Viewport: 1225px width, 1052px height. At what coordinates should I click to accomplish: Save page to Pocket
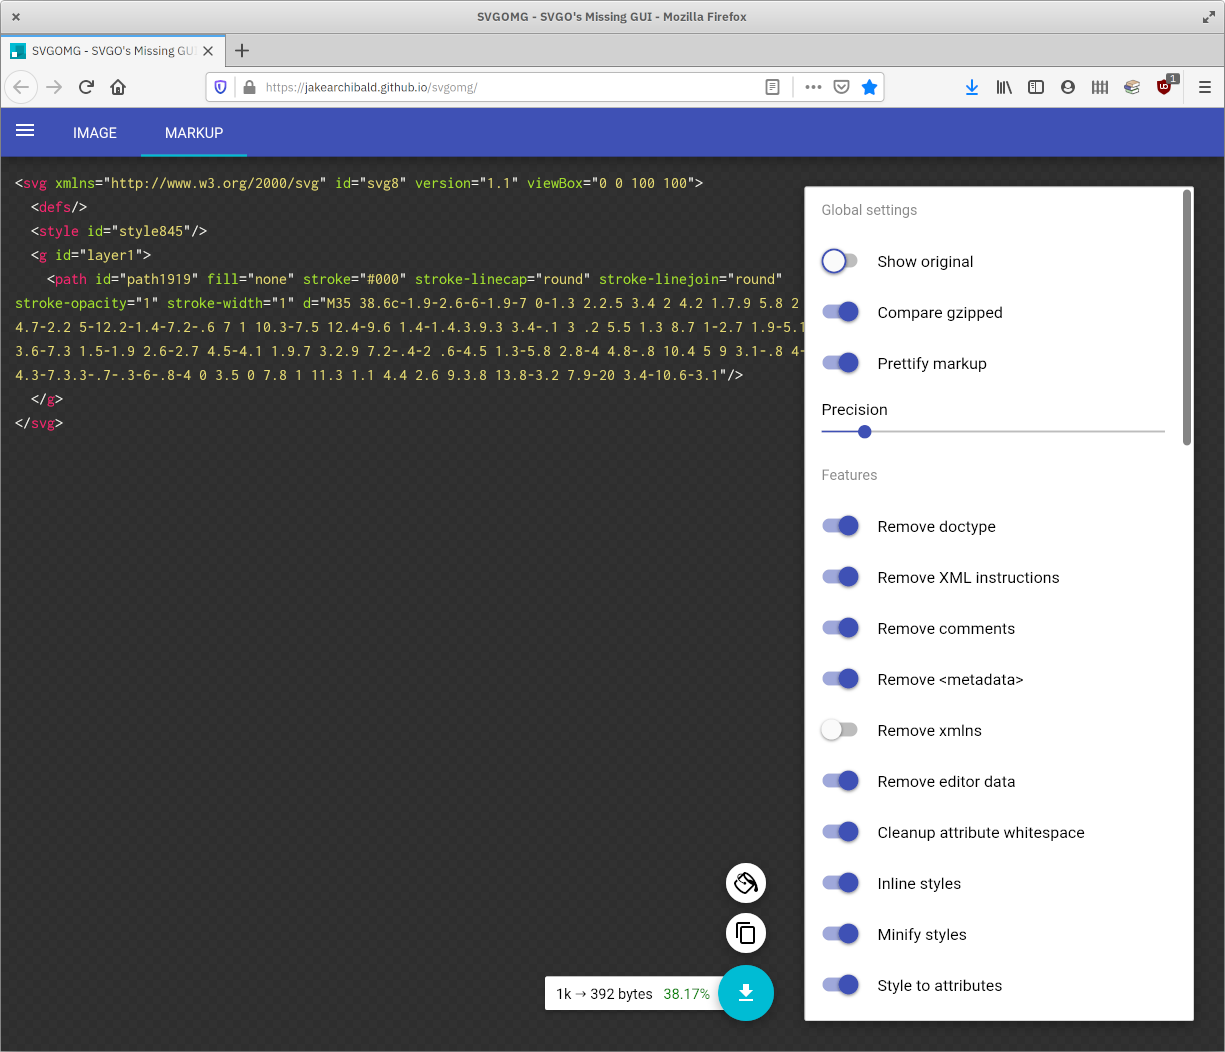tap(841, 87)
